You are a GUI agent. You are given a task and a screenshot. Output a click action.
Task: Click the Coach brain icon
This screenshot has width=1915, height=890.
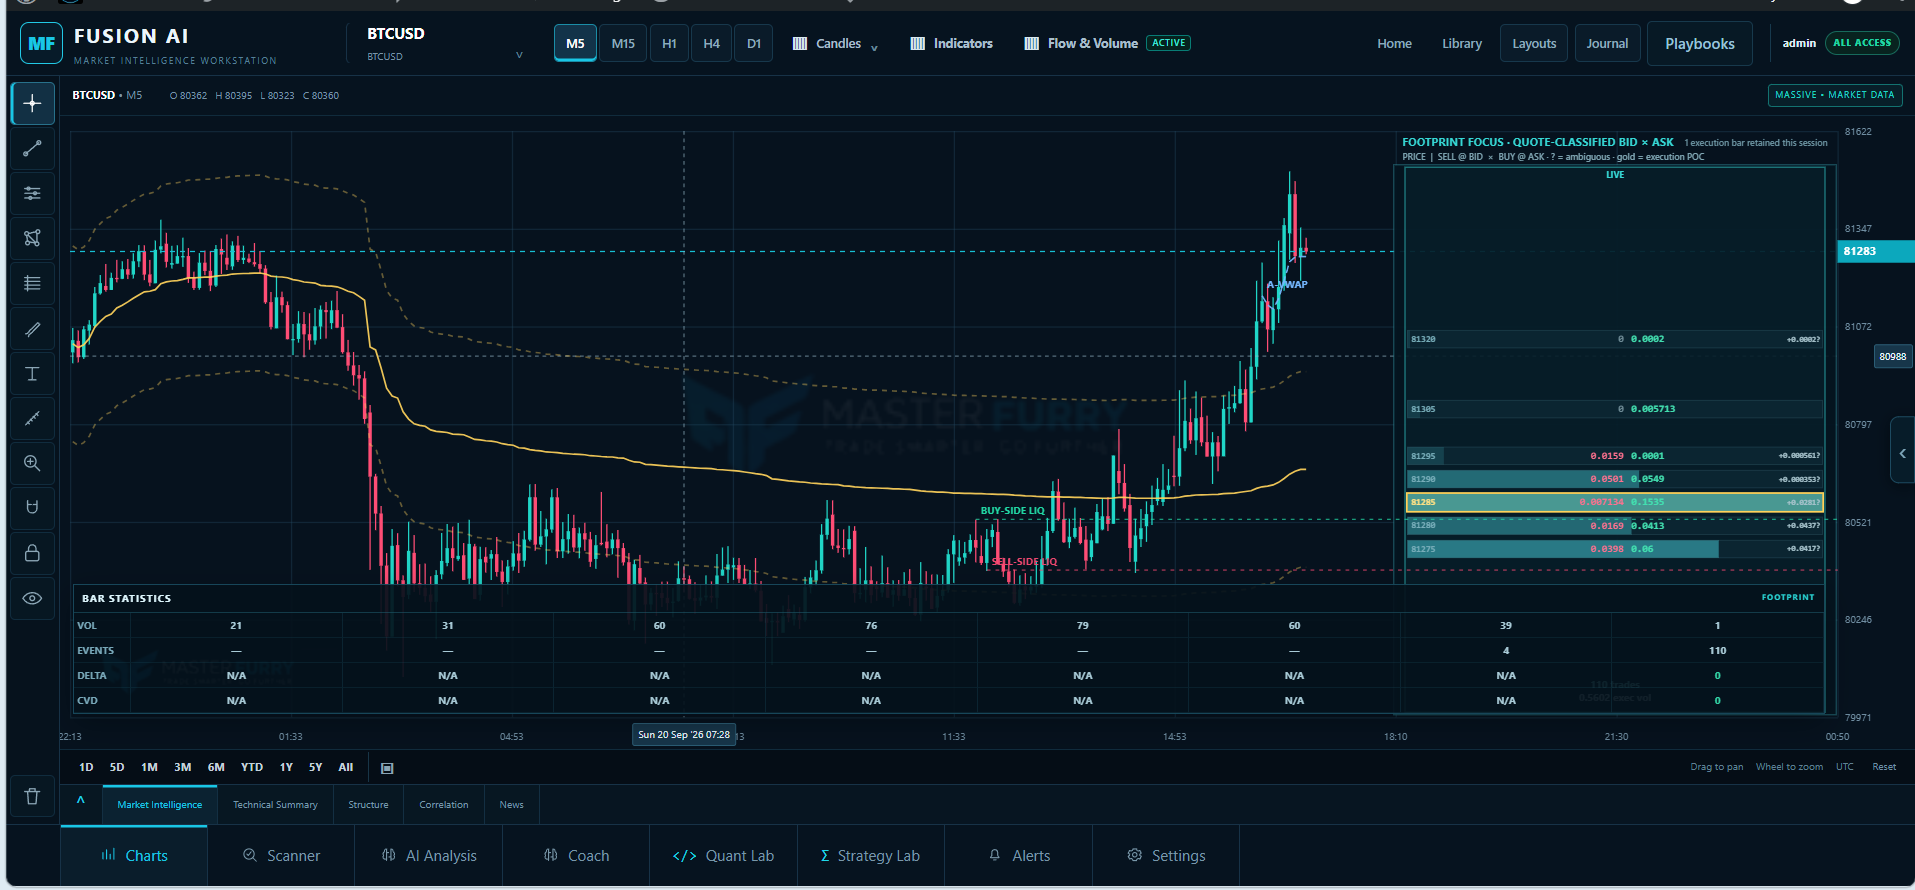click(551, 855)
